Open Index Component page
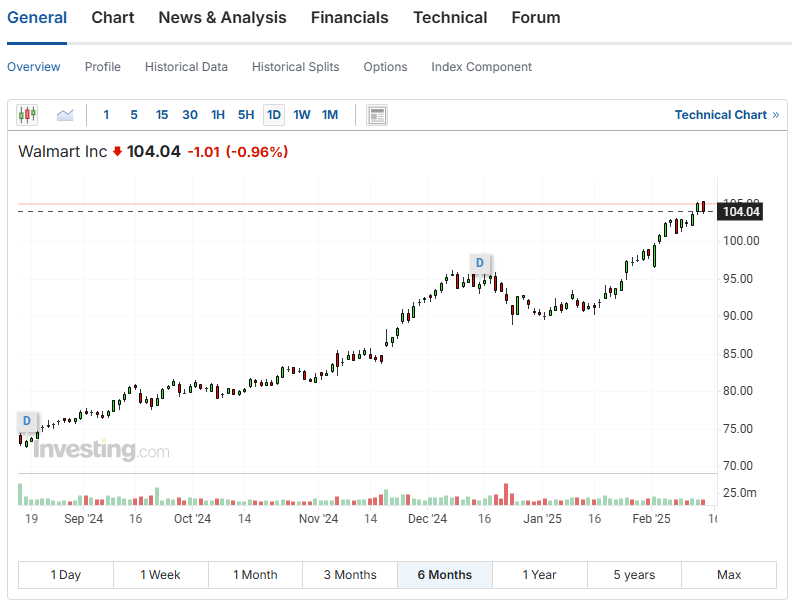Screen dimensions: 792x602 [x=481, y=67]
